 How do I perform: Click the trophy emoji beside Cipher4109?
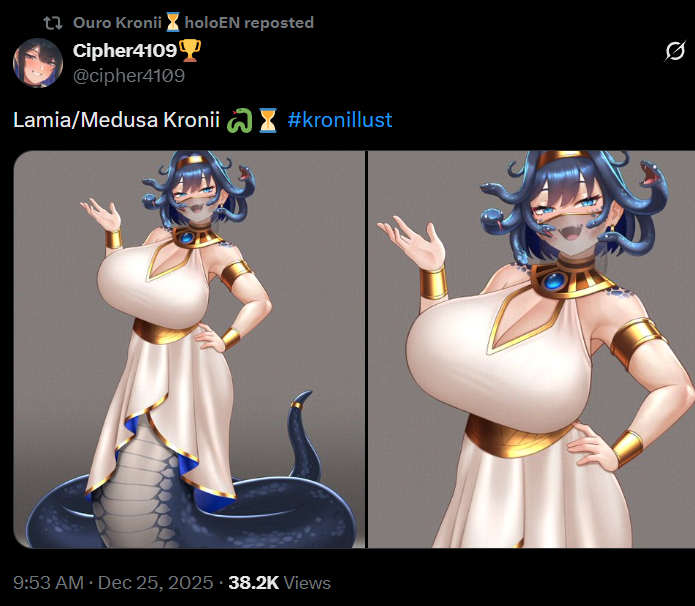point(190,50)
